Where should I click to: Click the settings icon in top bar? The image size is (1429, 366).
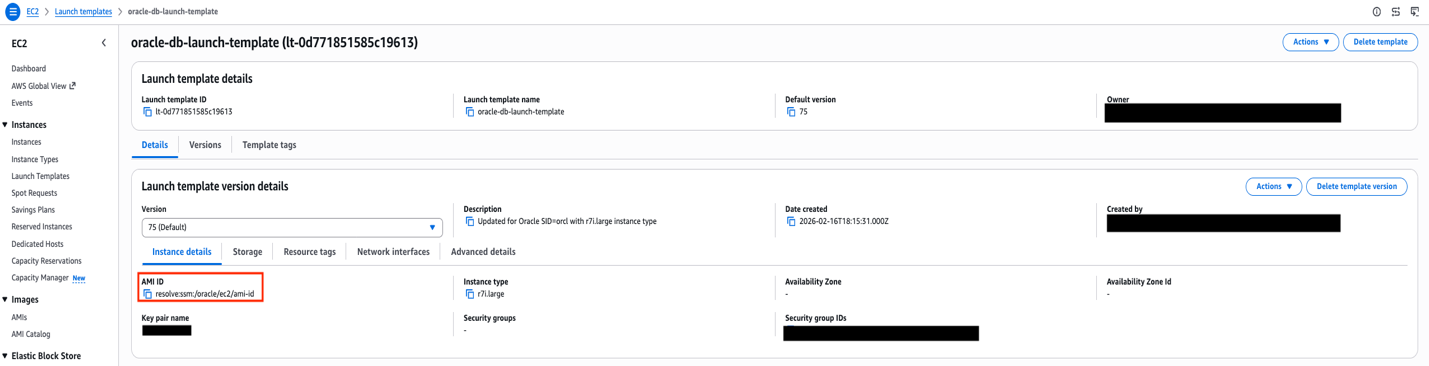pos(1395,12)
